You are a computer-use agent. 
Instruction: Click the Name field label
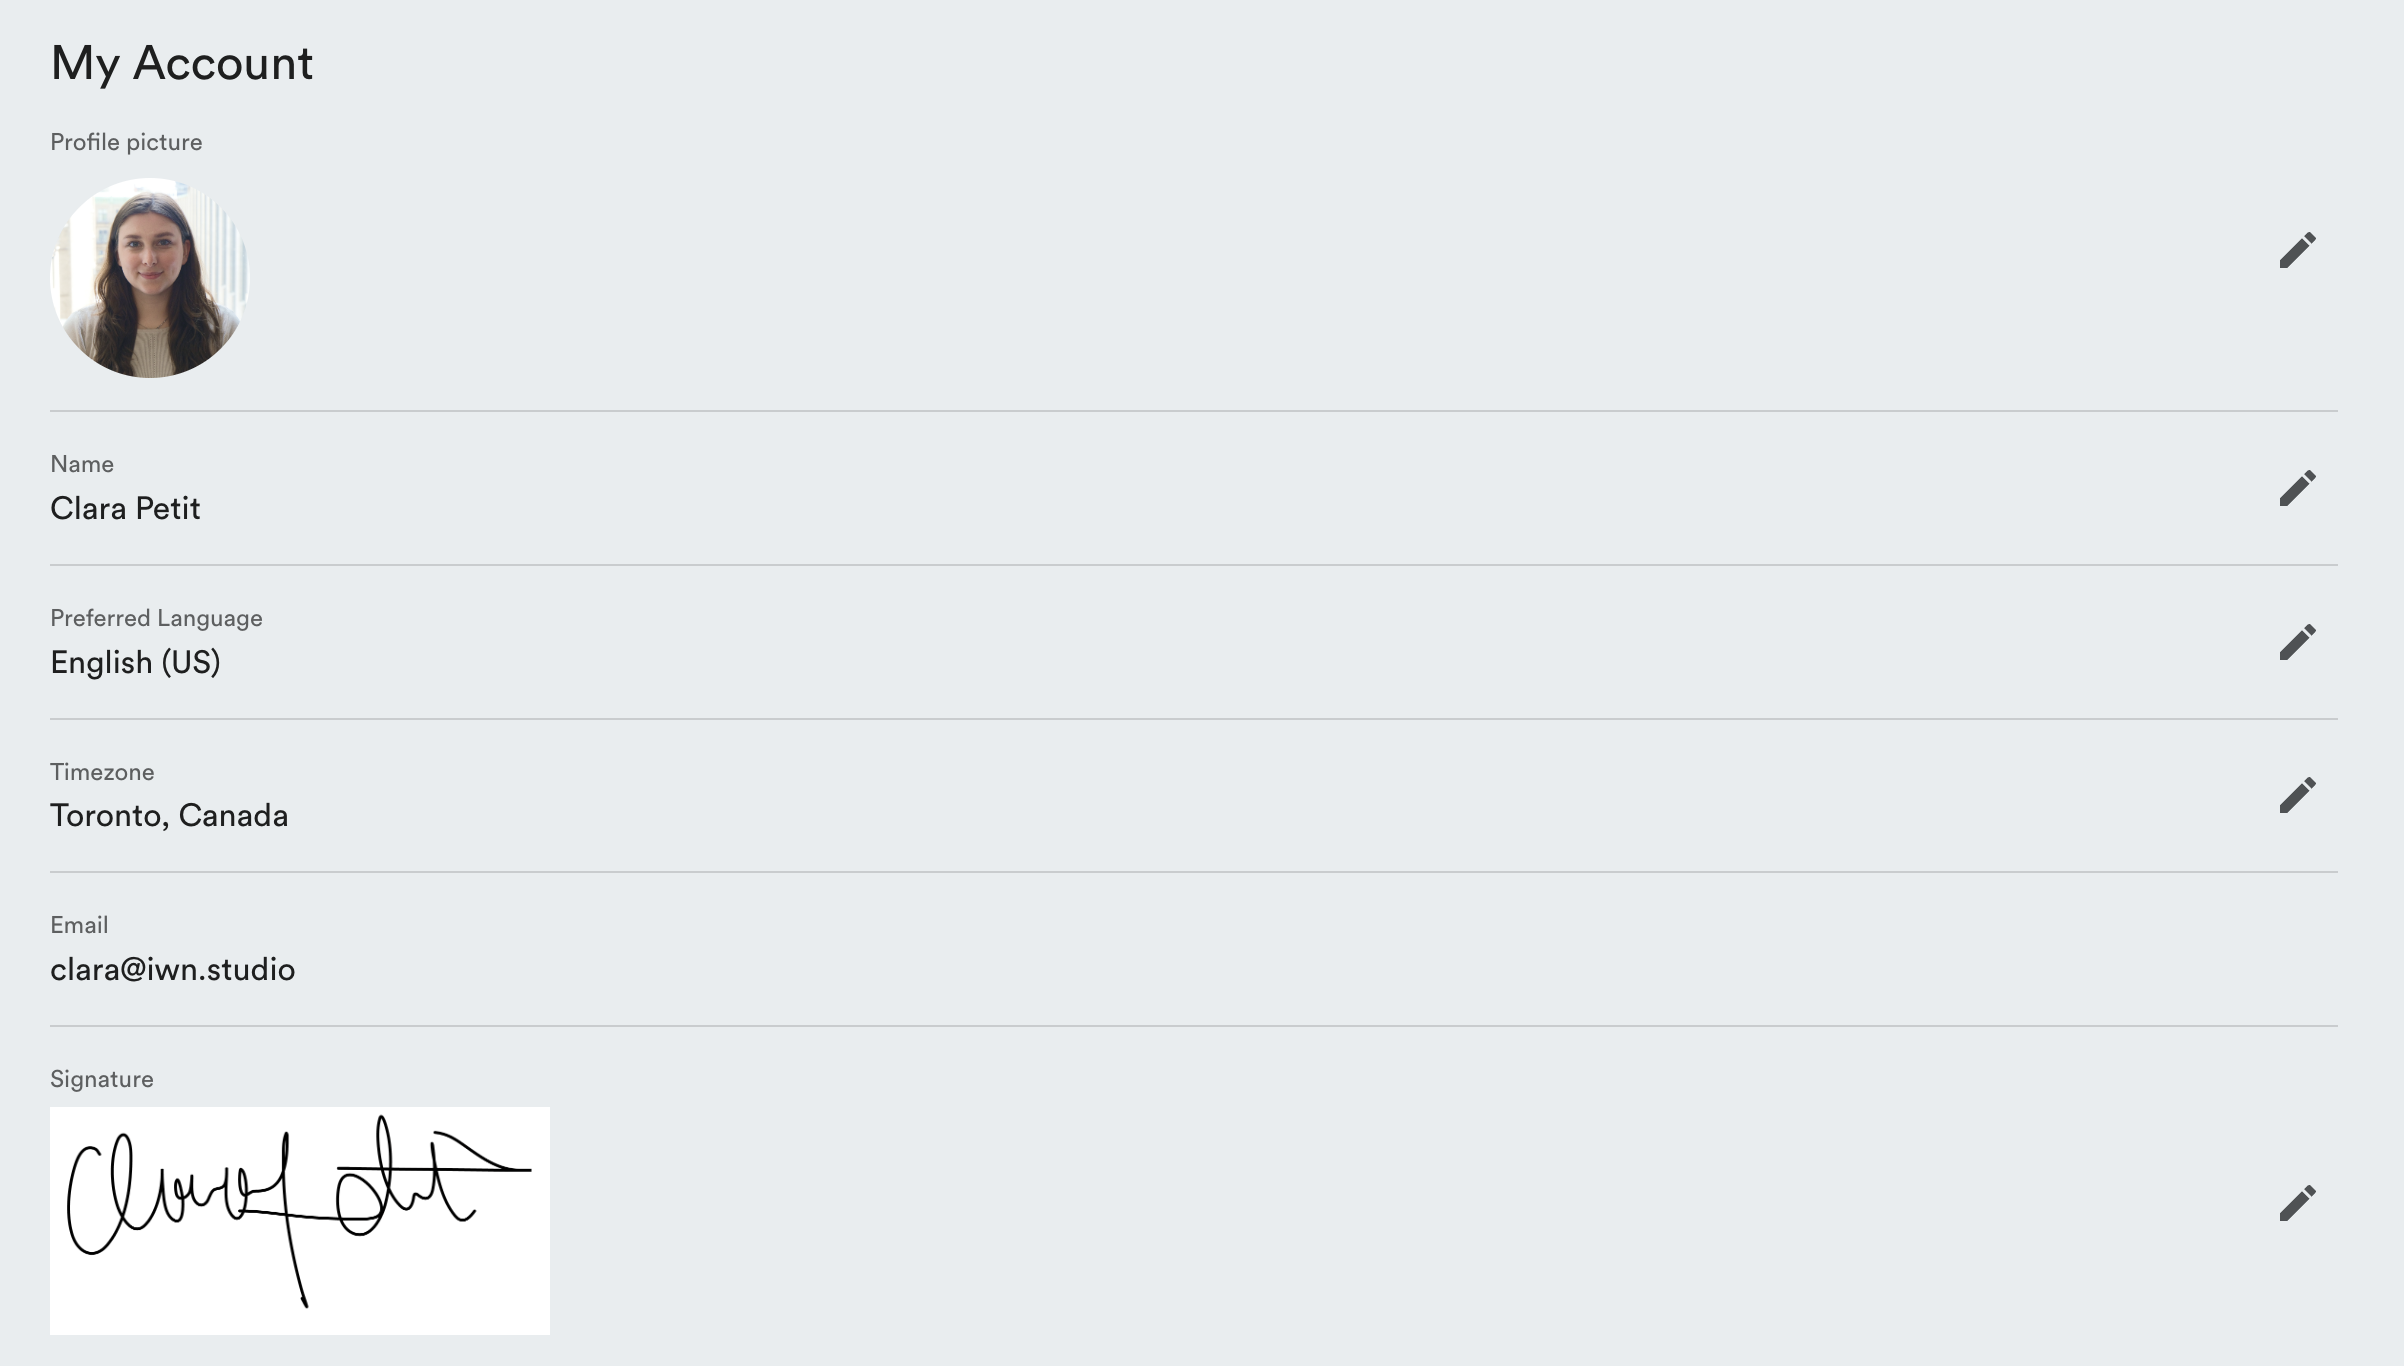click(82, 464)
